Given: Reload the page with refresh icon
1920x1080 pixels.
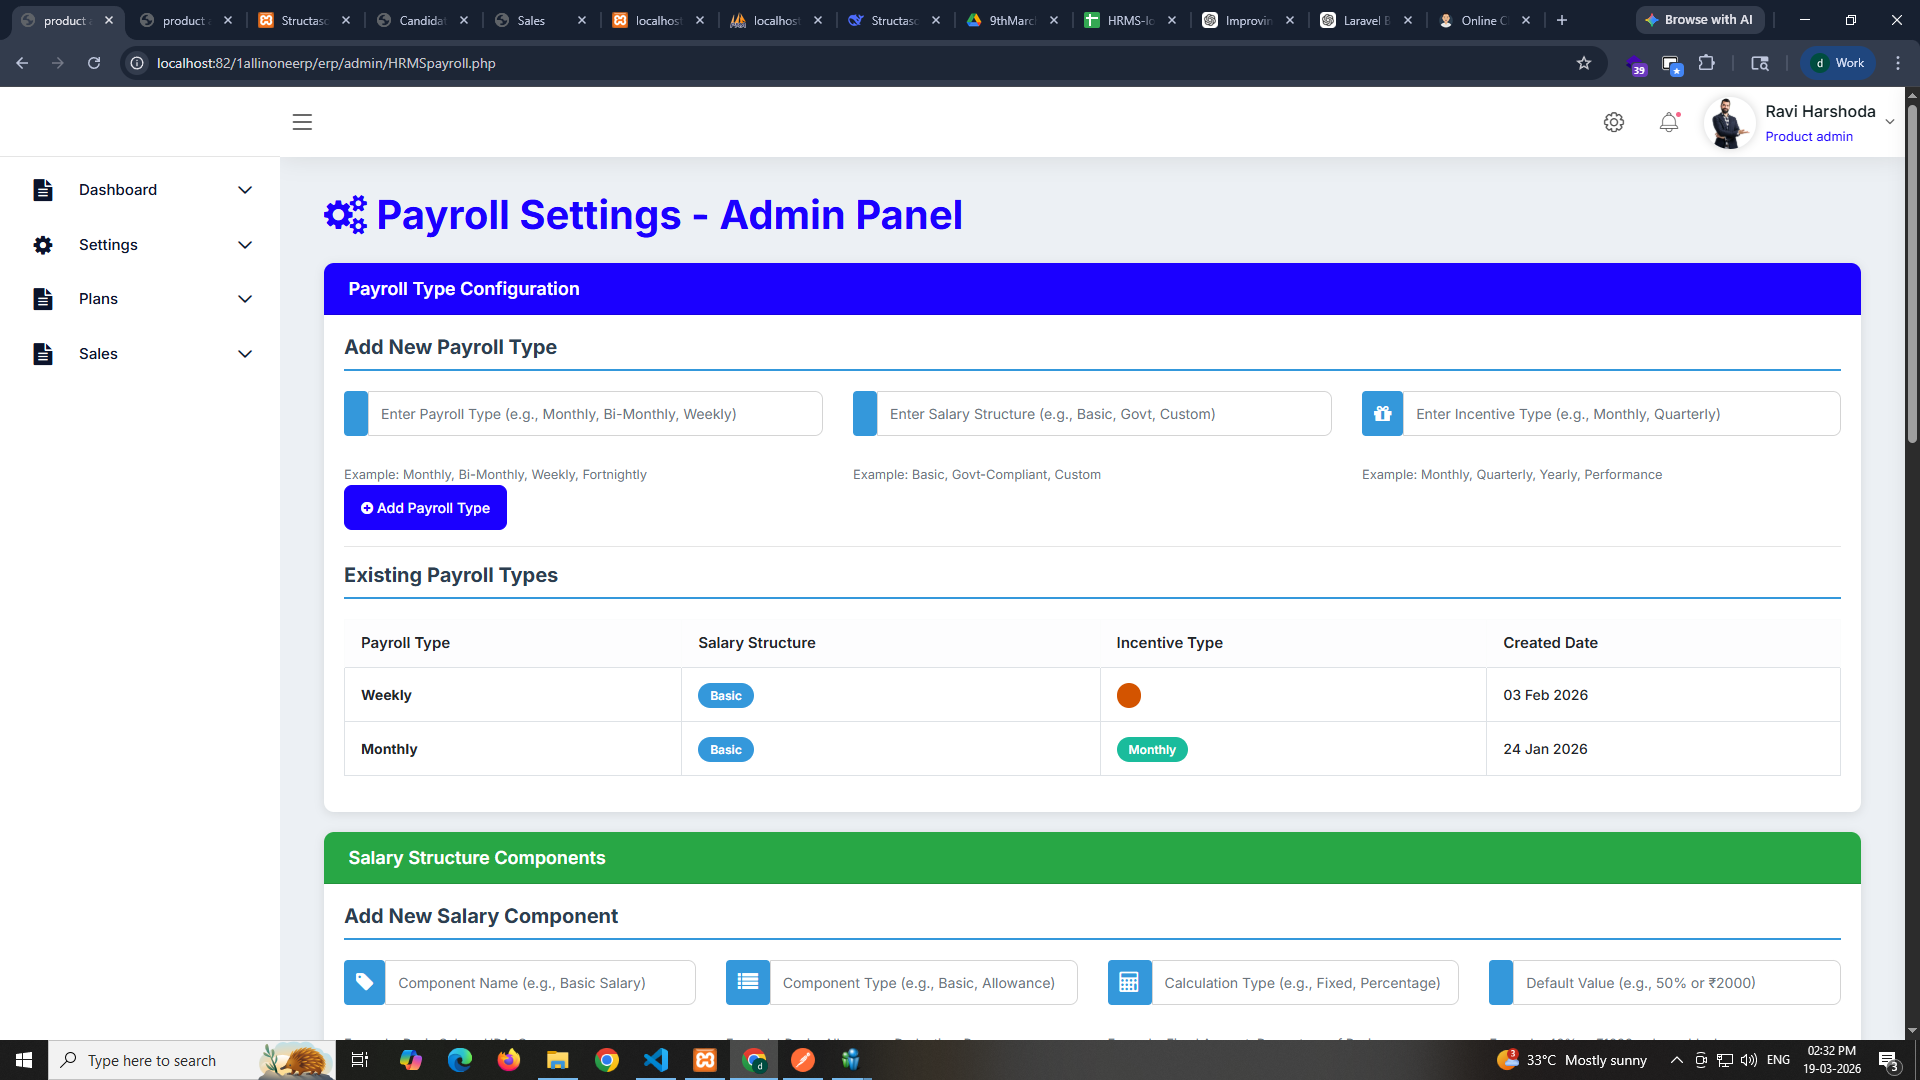Looking at the screenshot, I should click(94, 63).
